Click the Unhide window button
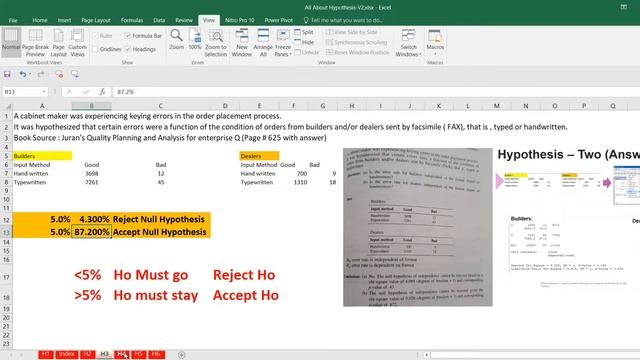 click(307, 52)
